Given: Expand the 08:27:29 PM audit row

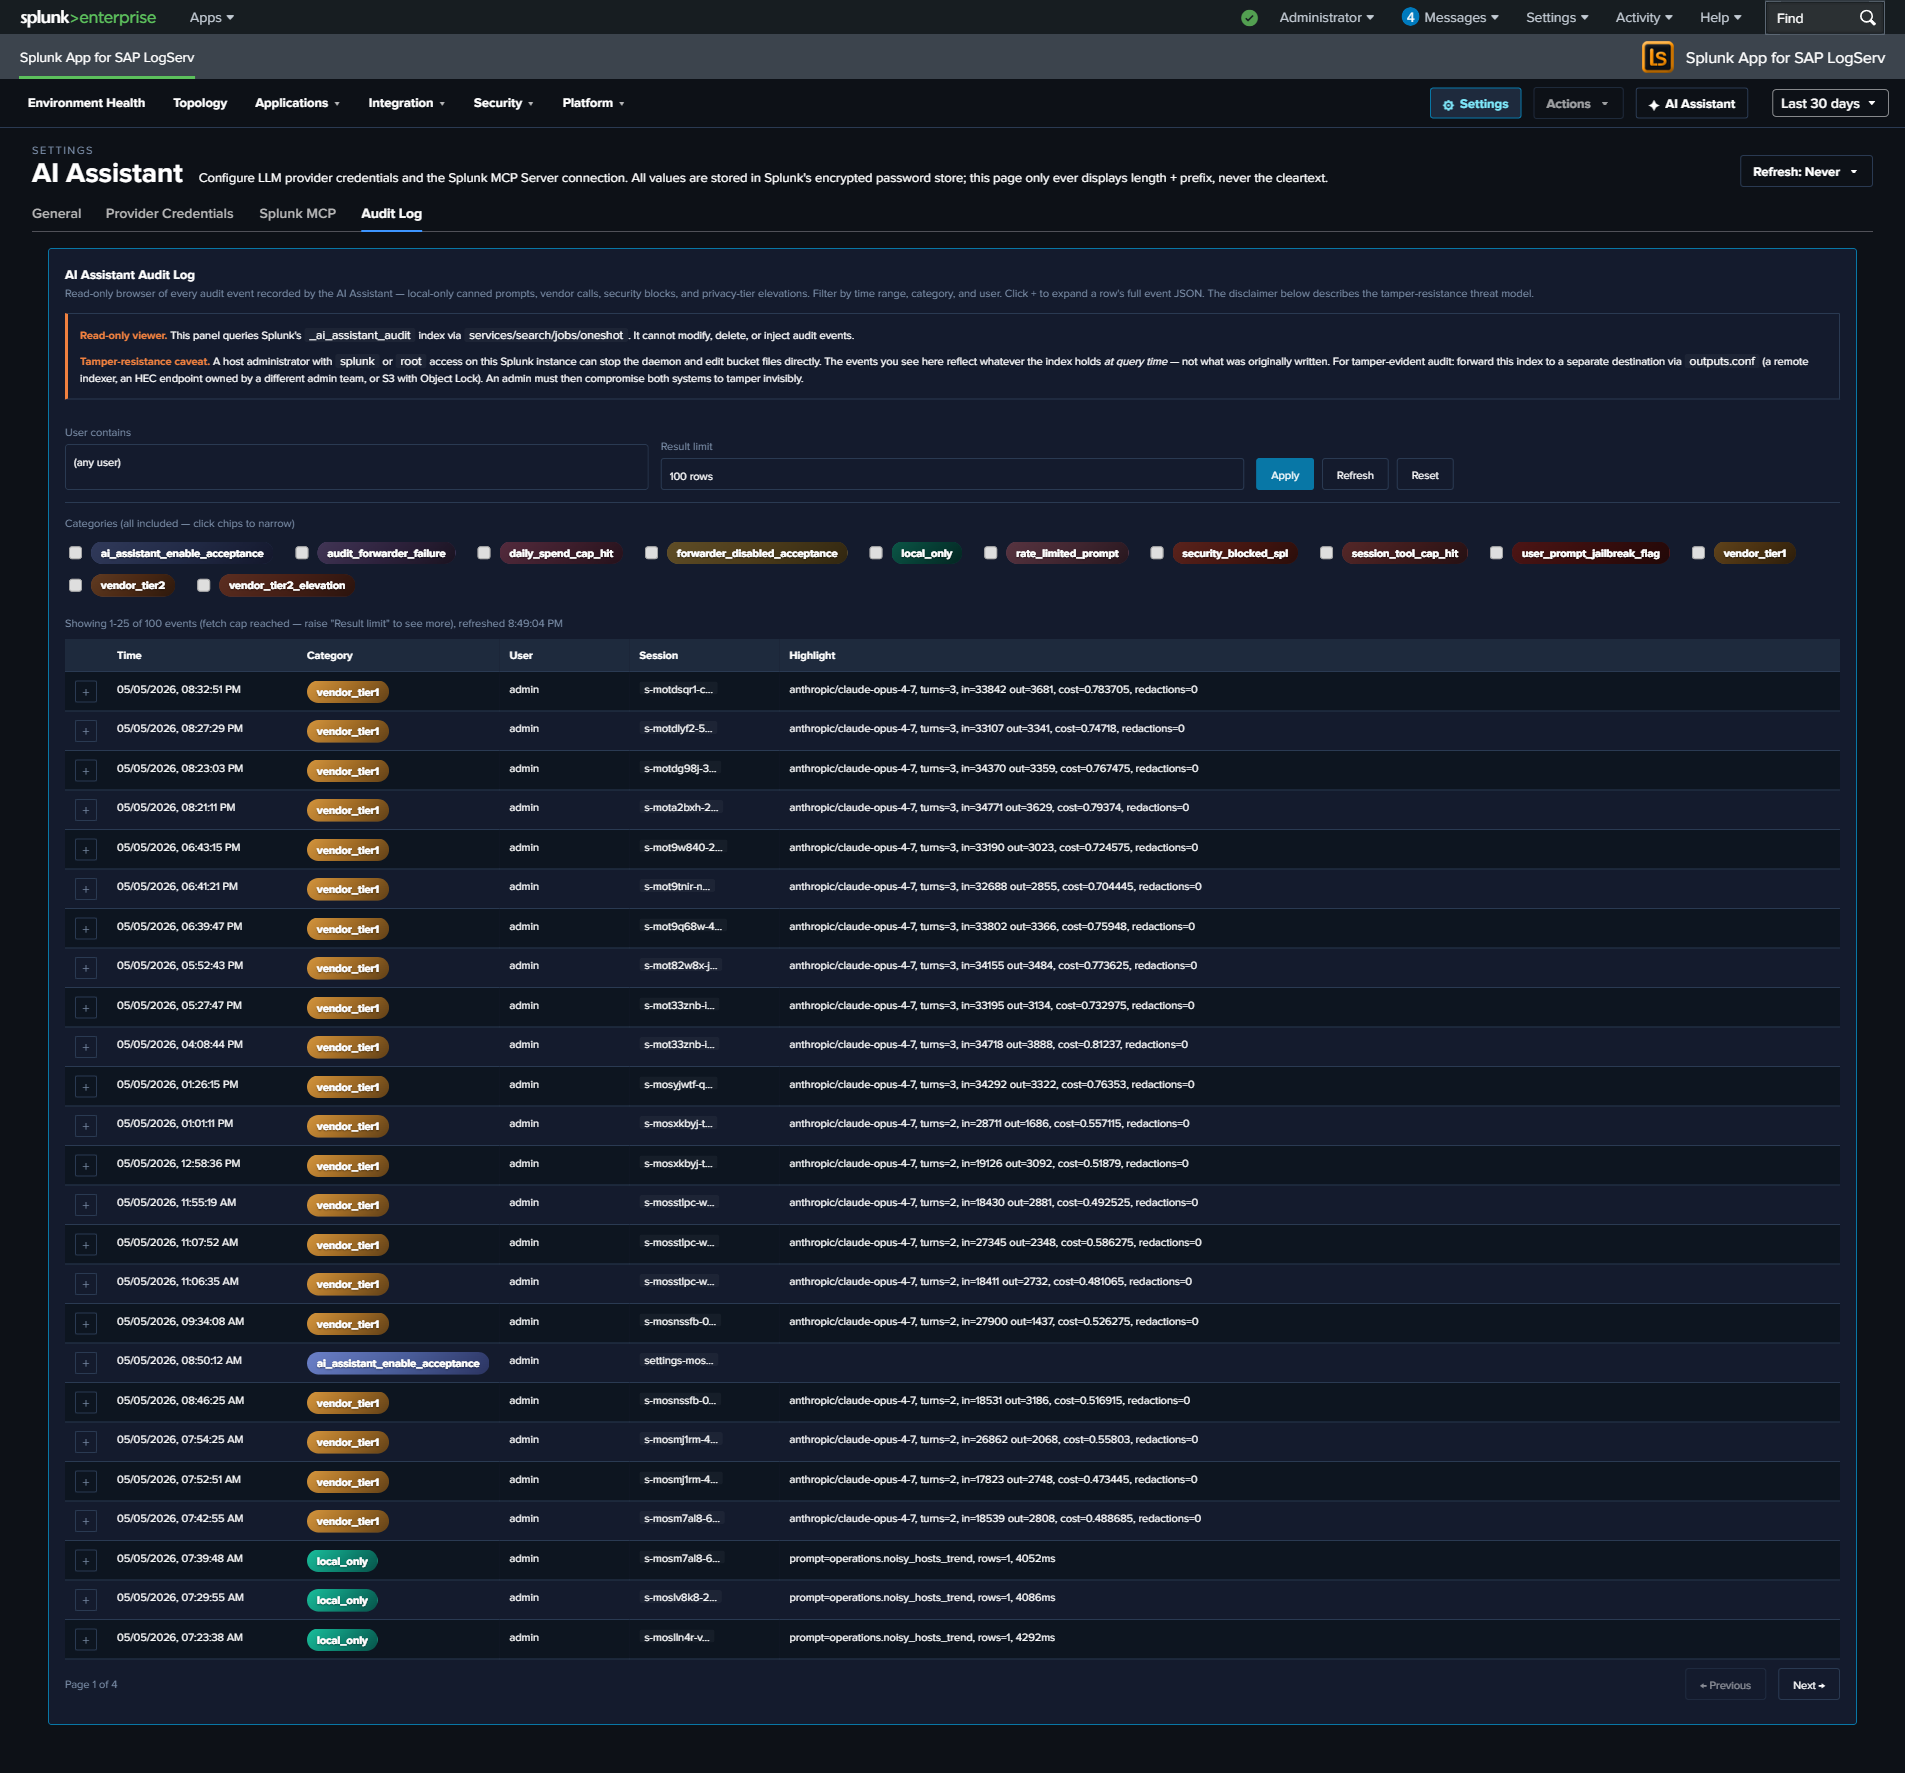Looking at the screenshot, I should (86, 731).
